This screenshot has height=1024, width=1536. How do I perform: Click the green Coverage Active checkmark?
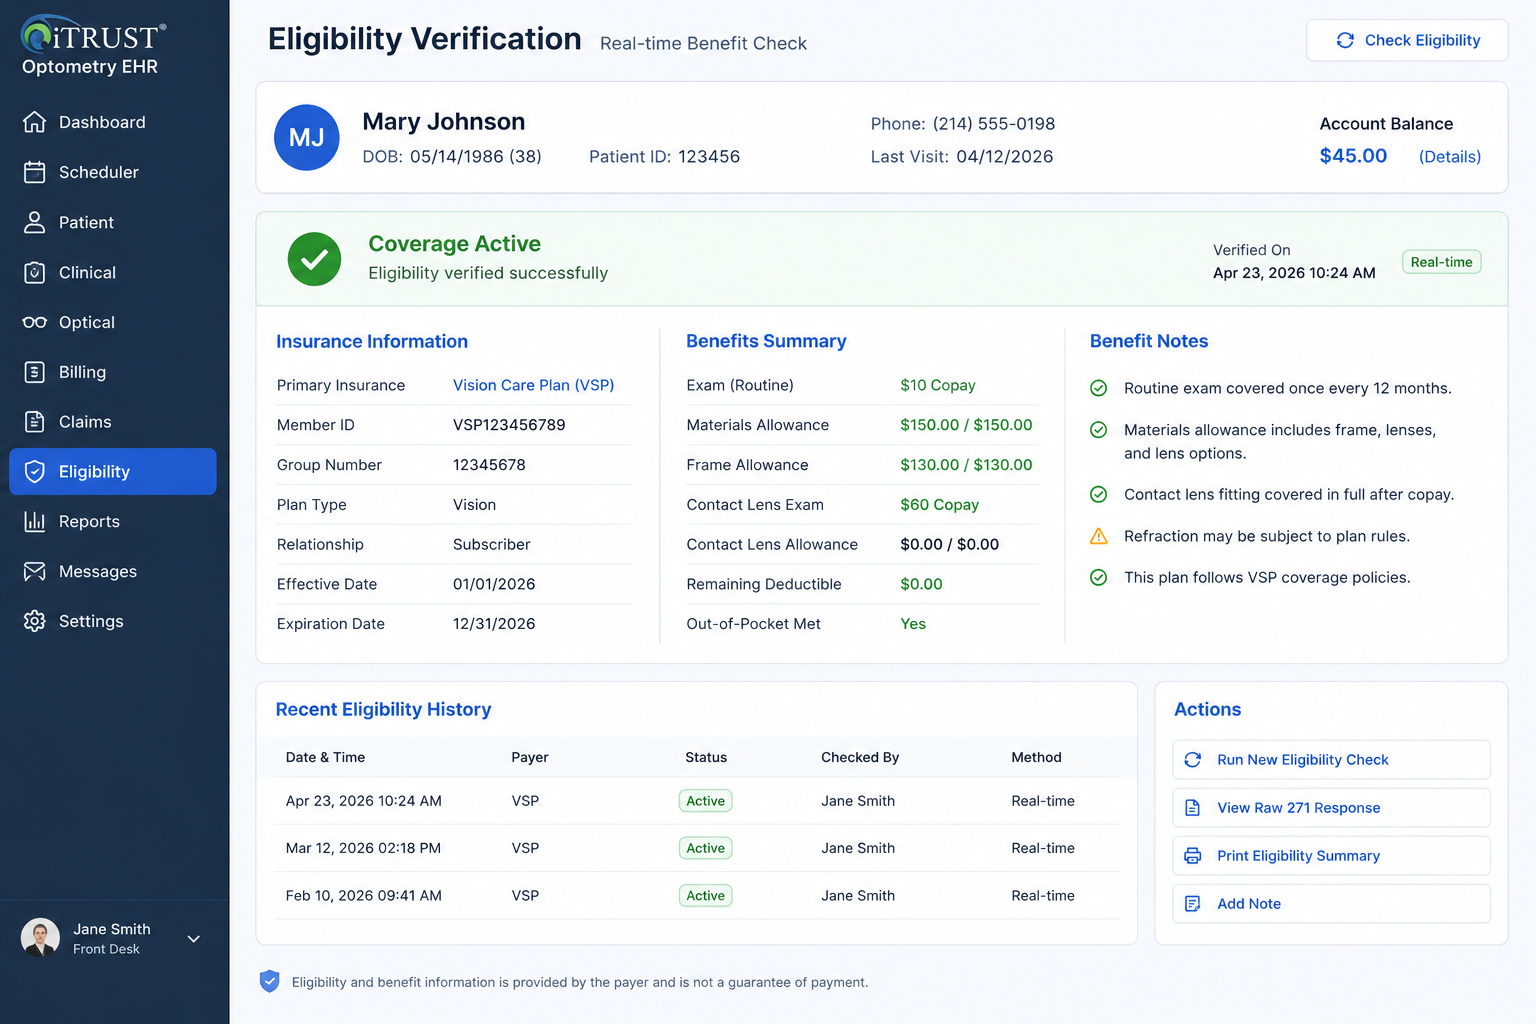coord(314,259)
